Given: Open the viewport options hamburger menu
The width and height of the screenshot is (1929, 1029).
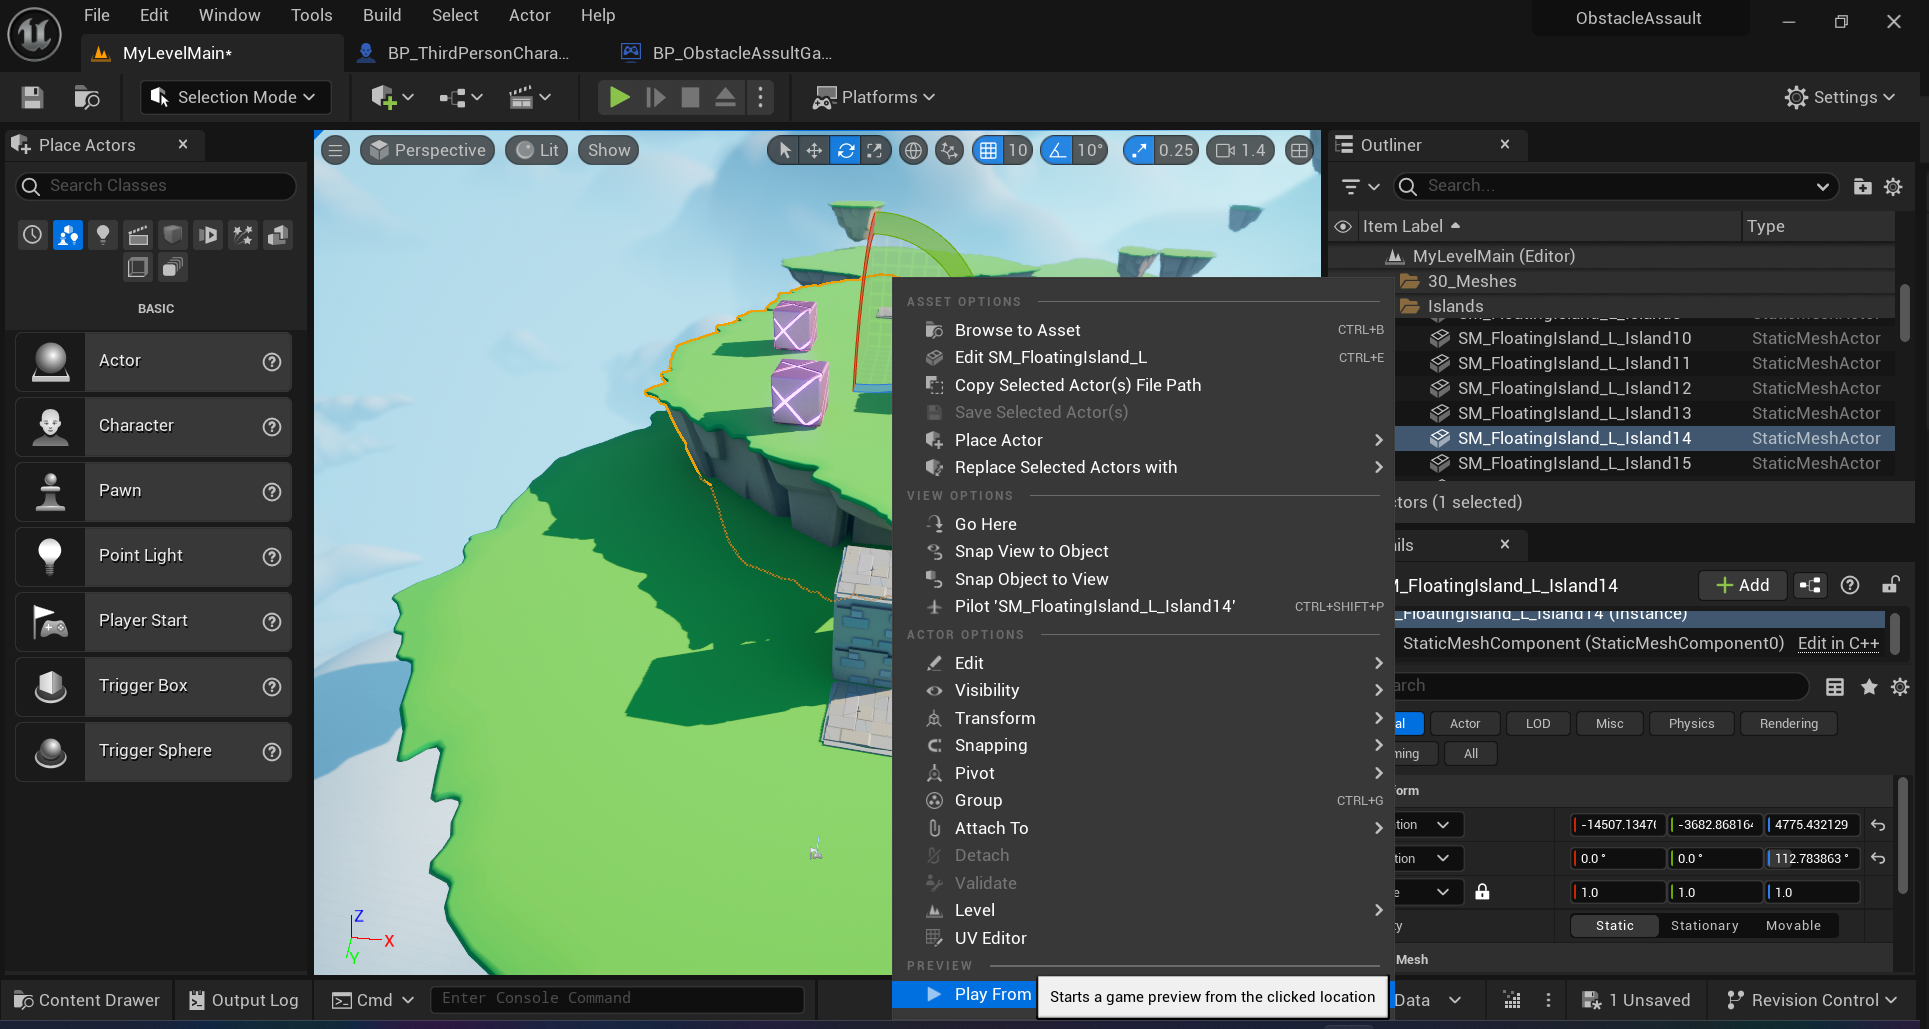Looking at the screenshot, I should click(335, 150).
